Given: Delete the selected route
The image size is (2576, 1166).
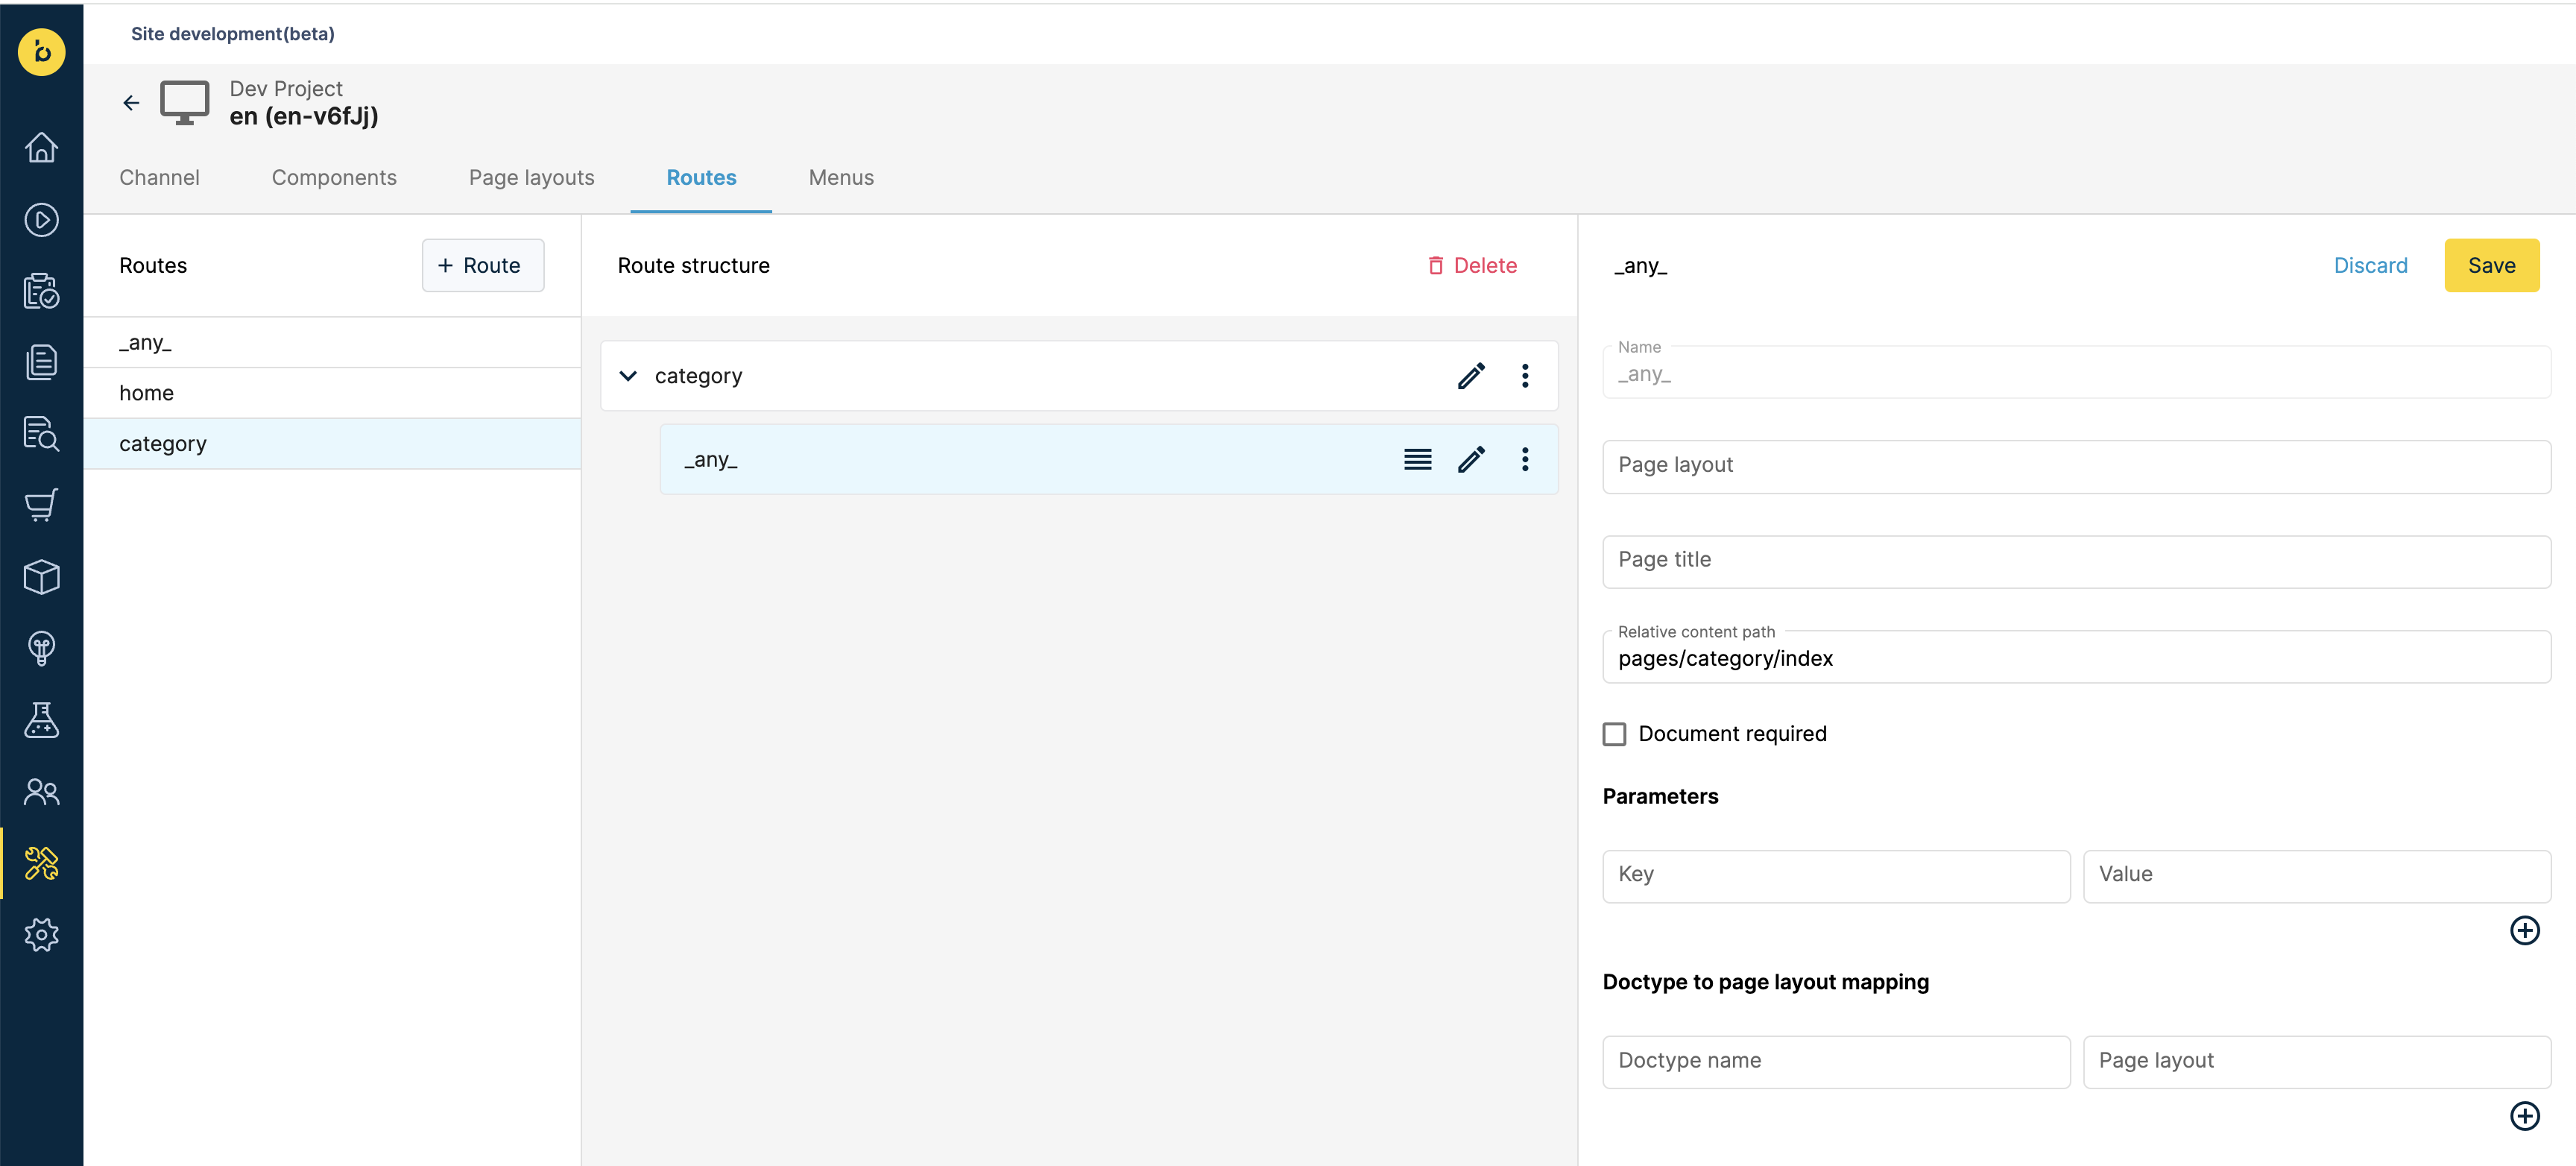Looking at the screenshot, I should tap(1472, 265).
